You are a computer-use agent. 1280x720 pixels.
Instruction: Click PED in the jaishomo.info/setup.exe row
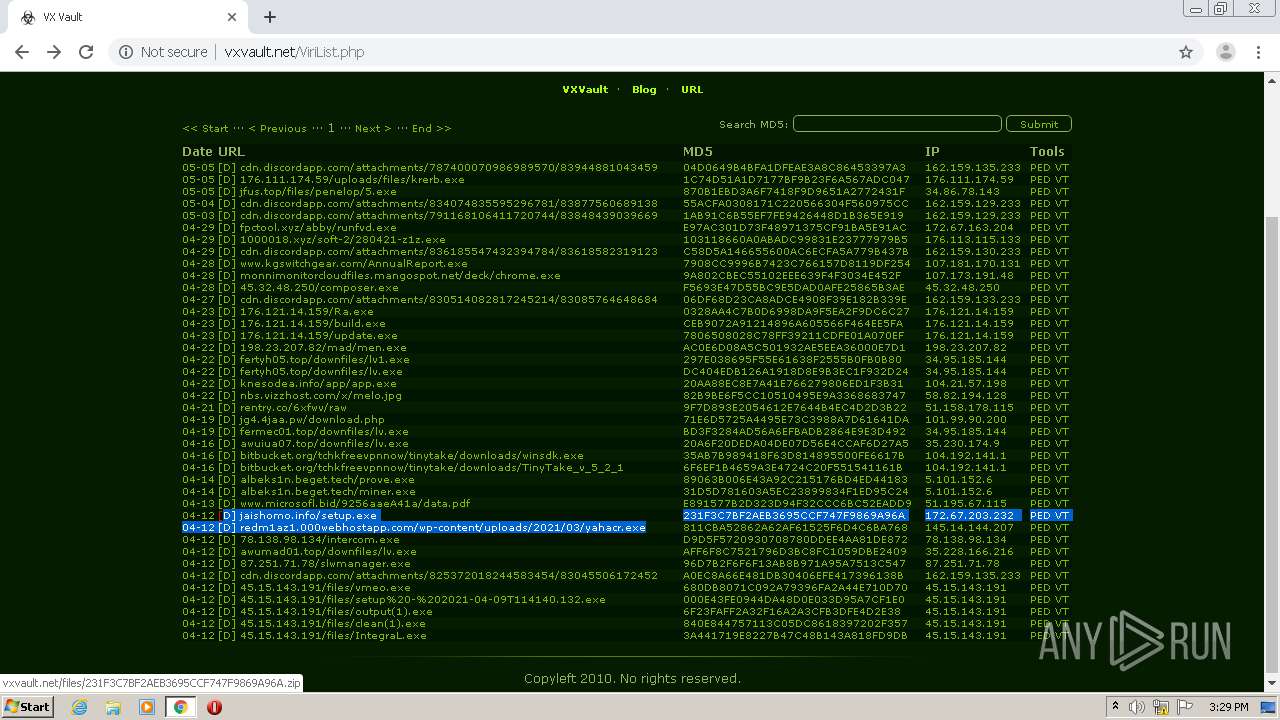(x=1040, y=515)
